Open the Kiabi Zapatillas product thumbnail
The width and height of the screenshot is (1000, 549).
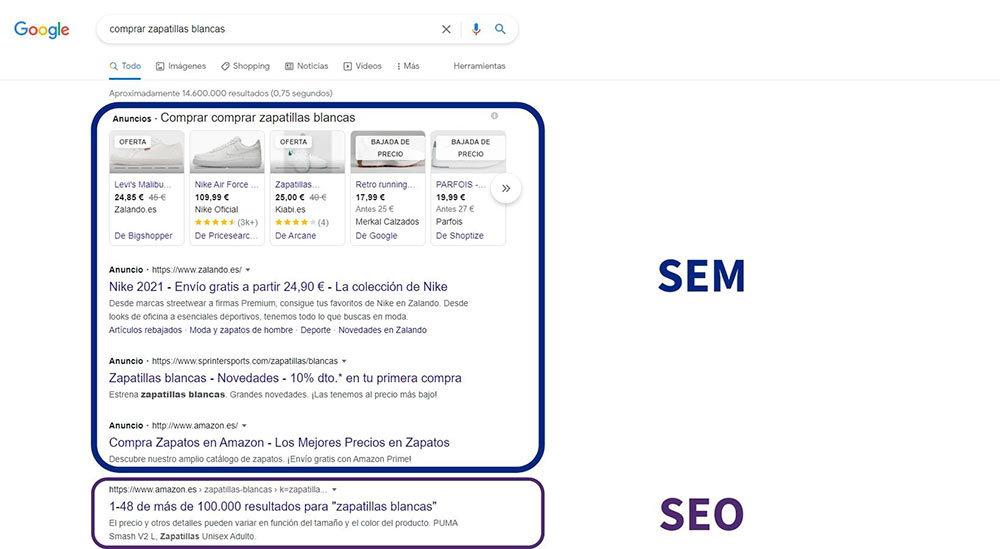pyautogui.click(x=307, y=152)
